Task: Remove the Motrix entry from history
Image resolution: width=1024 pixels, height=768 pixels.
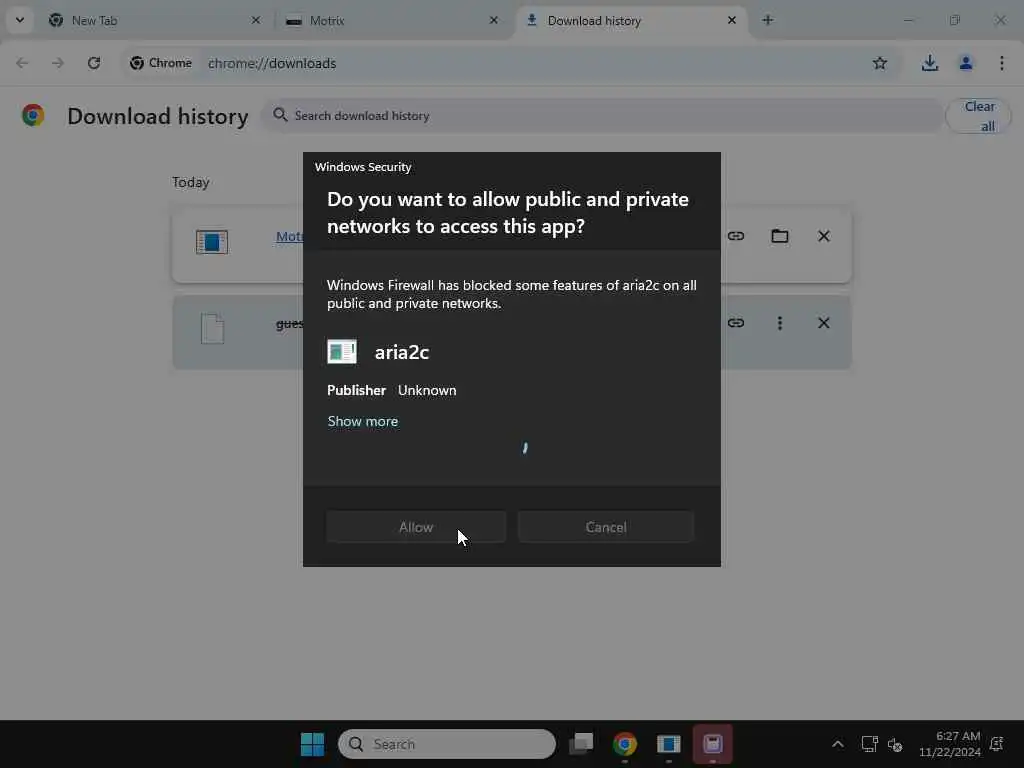Action: point(824,236)
